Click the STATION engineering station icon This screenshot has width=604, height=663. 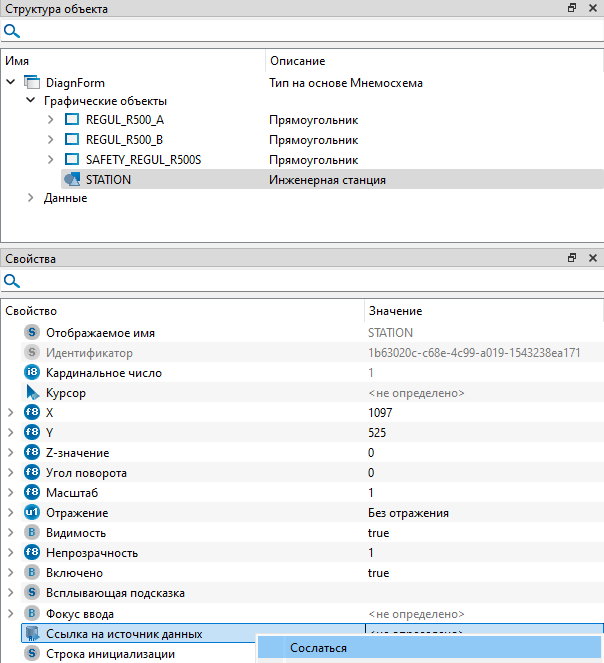[x=71, y=179]
